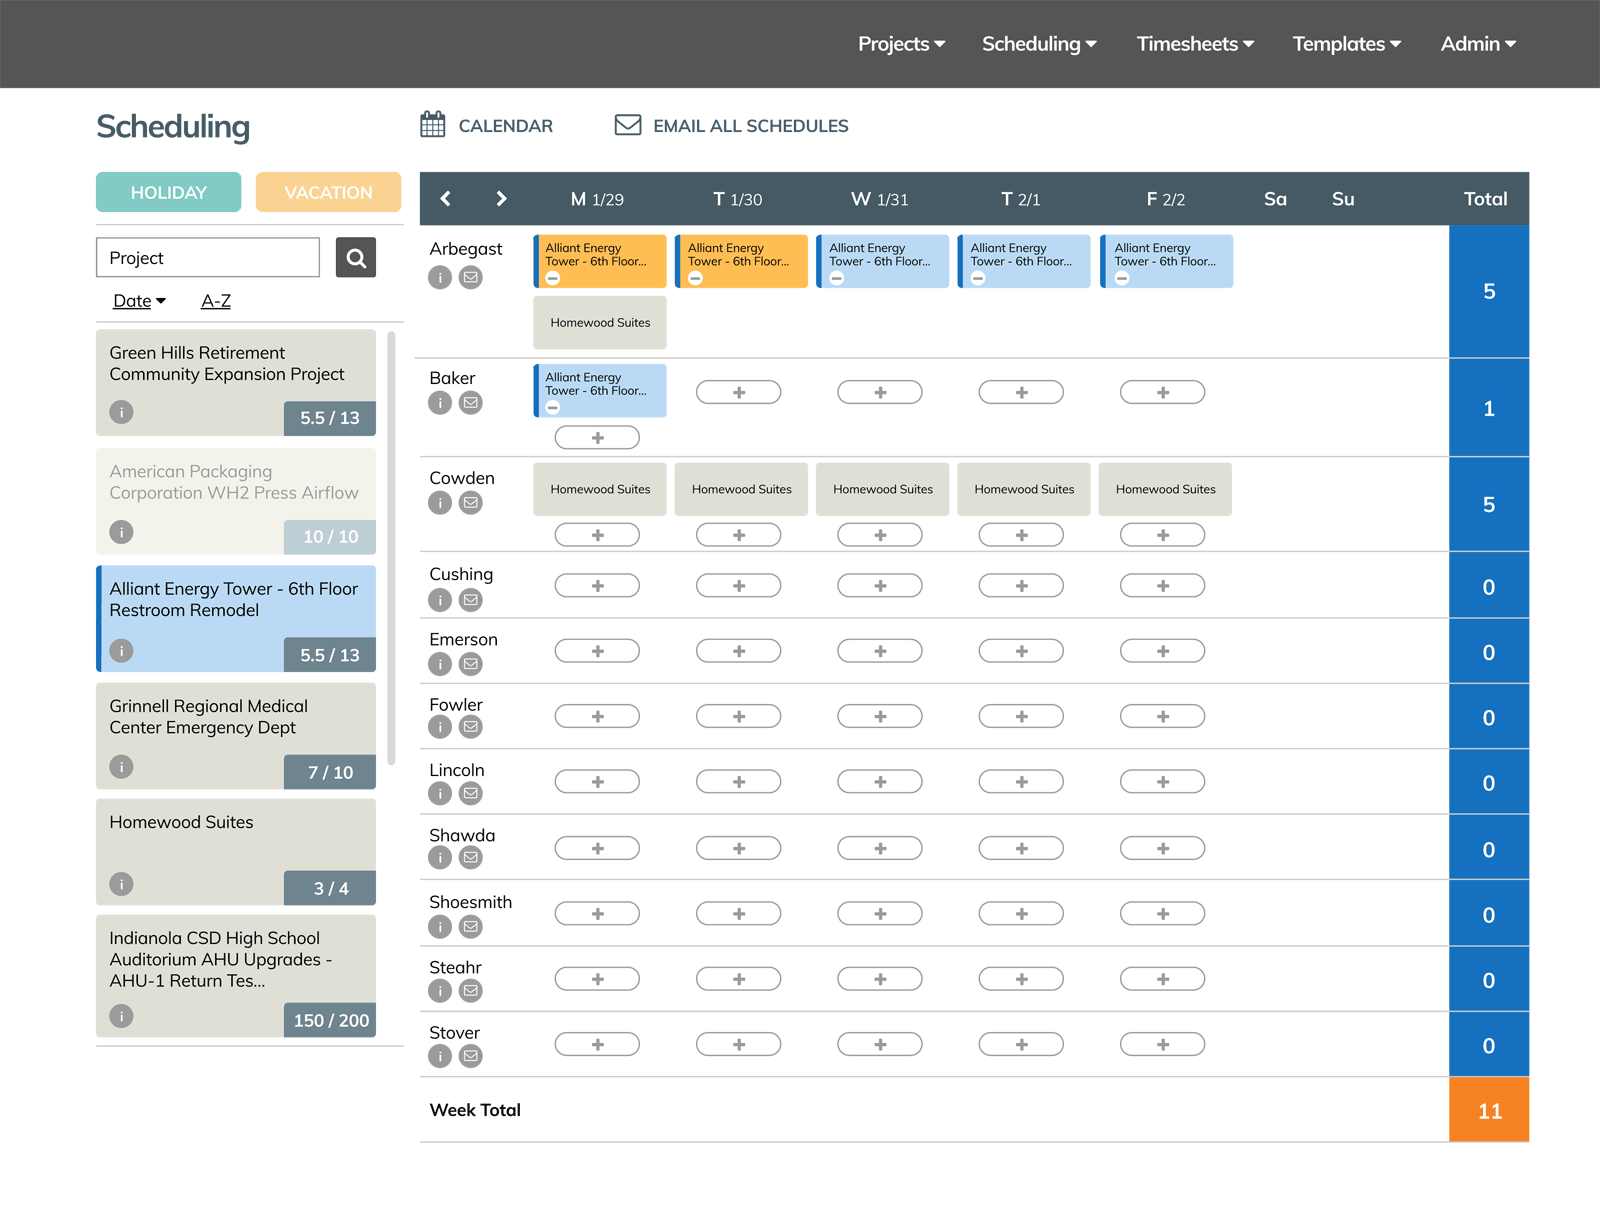
Task: Open info icon on Homewood Suites project card
Action: (x=121, y=884)
